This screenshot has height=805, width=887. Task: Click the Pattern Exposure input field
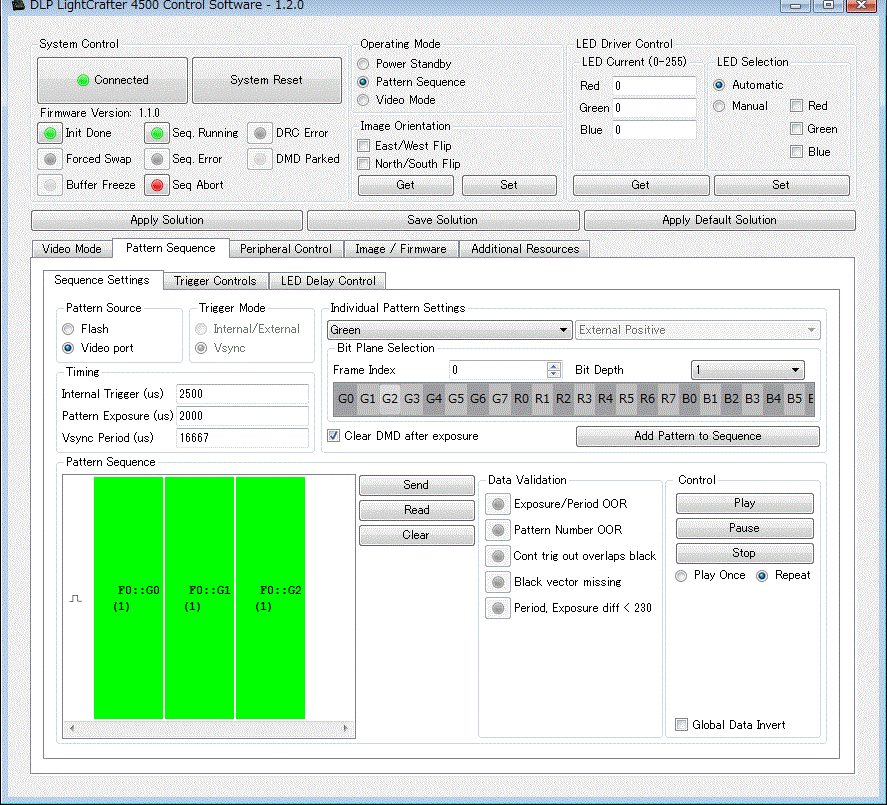pos(242,416)
